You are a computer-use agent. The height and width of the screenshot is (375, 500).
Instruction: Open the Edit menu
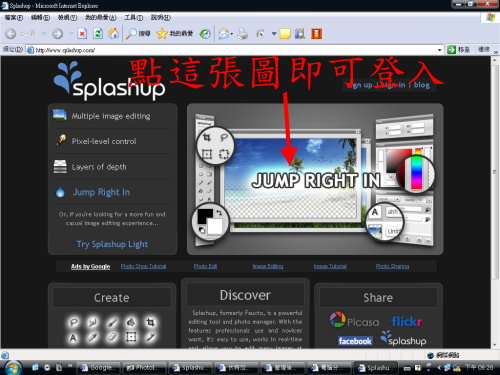[40, 18]
